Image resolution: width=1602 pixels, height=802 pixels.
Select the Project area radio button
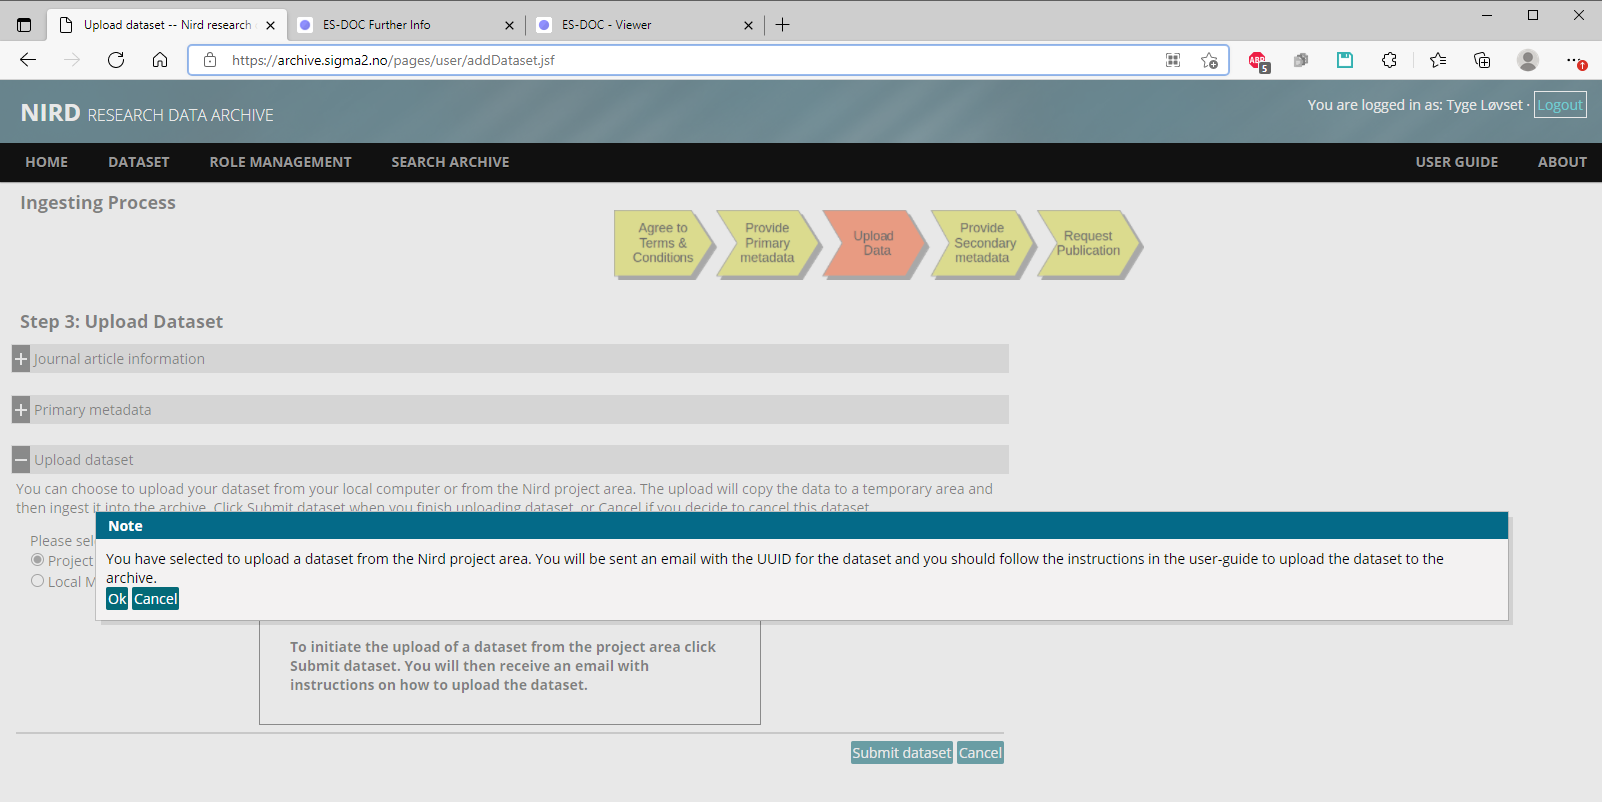coord(38,560)
